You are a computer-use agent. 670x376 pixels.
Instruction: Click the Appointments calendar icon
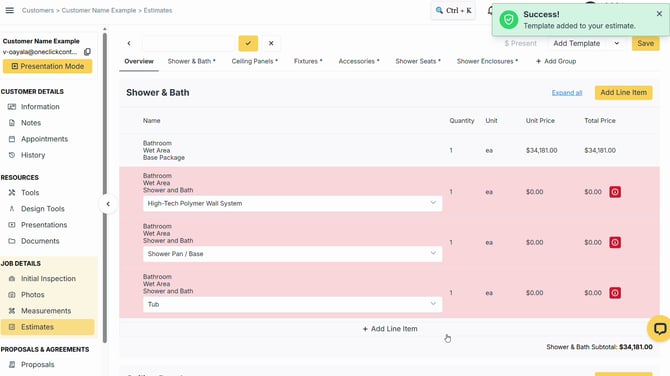click(12, 139)
